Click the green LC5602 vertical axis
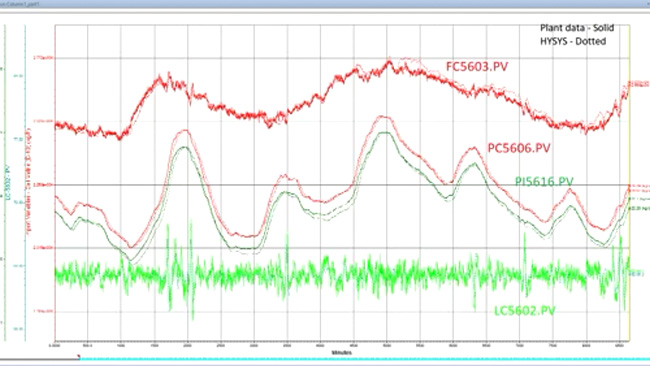The height and width of the screenshot is (366, 650). [x=5, y=182]
